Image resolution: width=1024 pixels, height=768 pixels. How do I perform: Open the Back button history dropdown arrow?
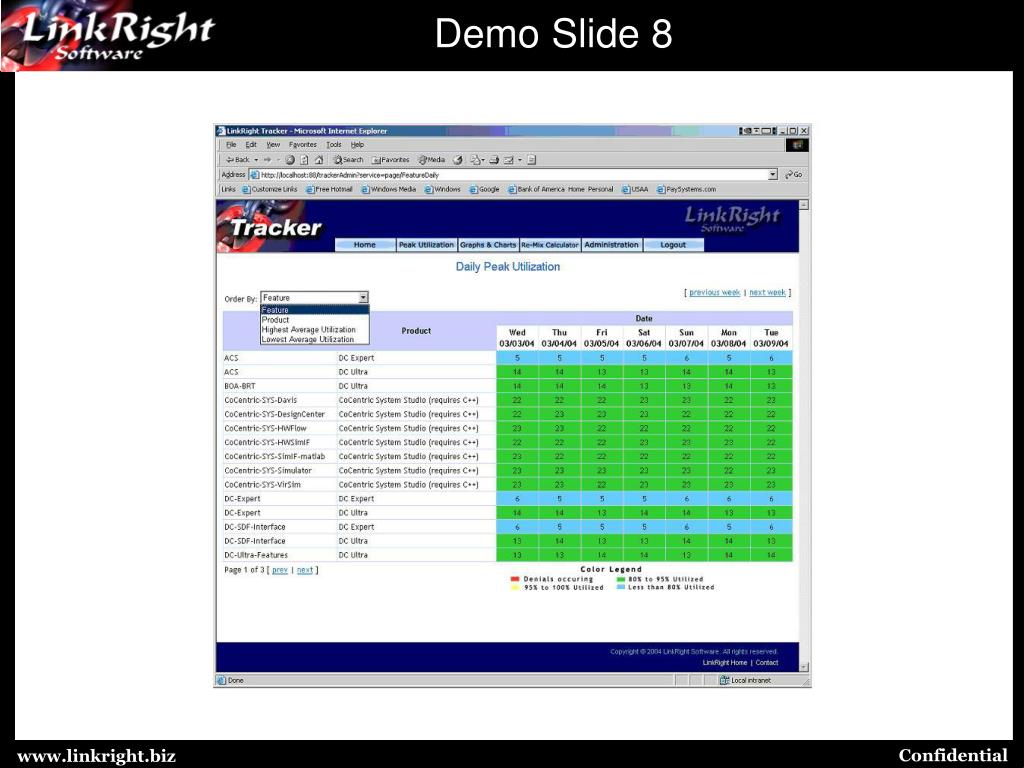point(256,160)
